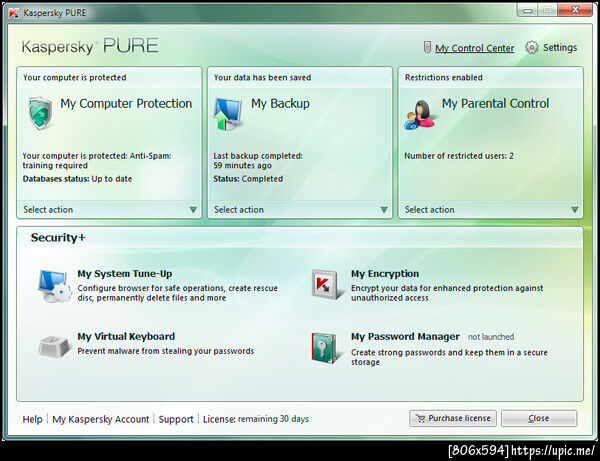Screen dimensions: 600x461
Task: Open the Support link
Action: pos(176,419)
